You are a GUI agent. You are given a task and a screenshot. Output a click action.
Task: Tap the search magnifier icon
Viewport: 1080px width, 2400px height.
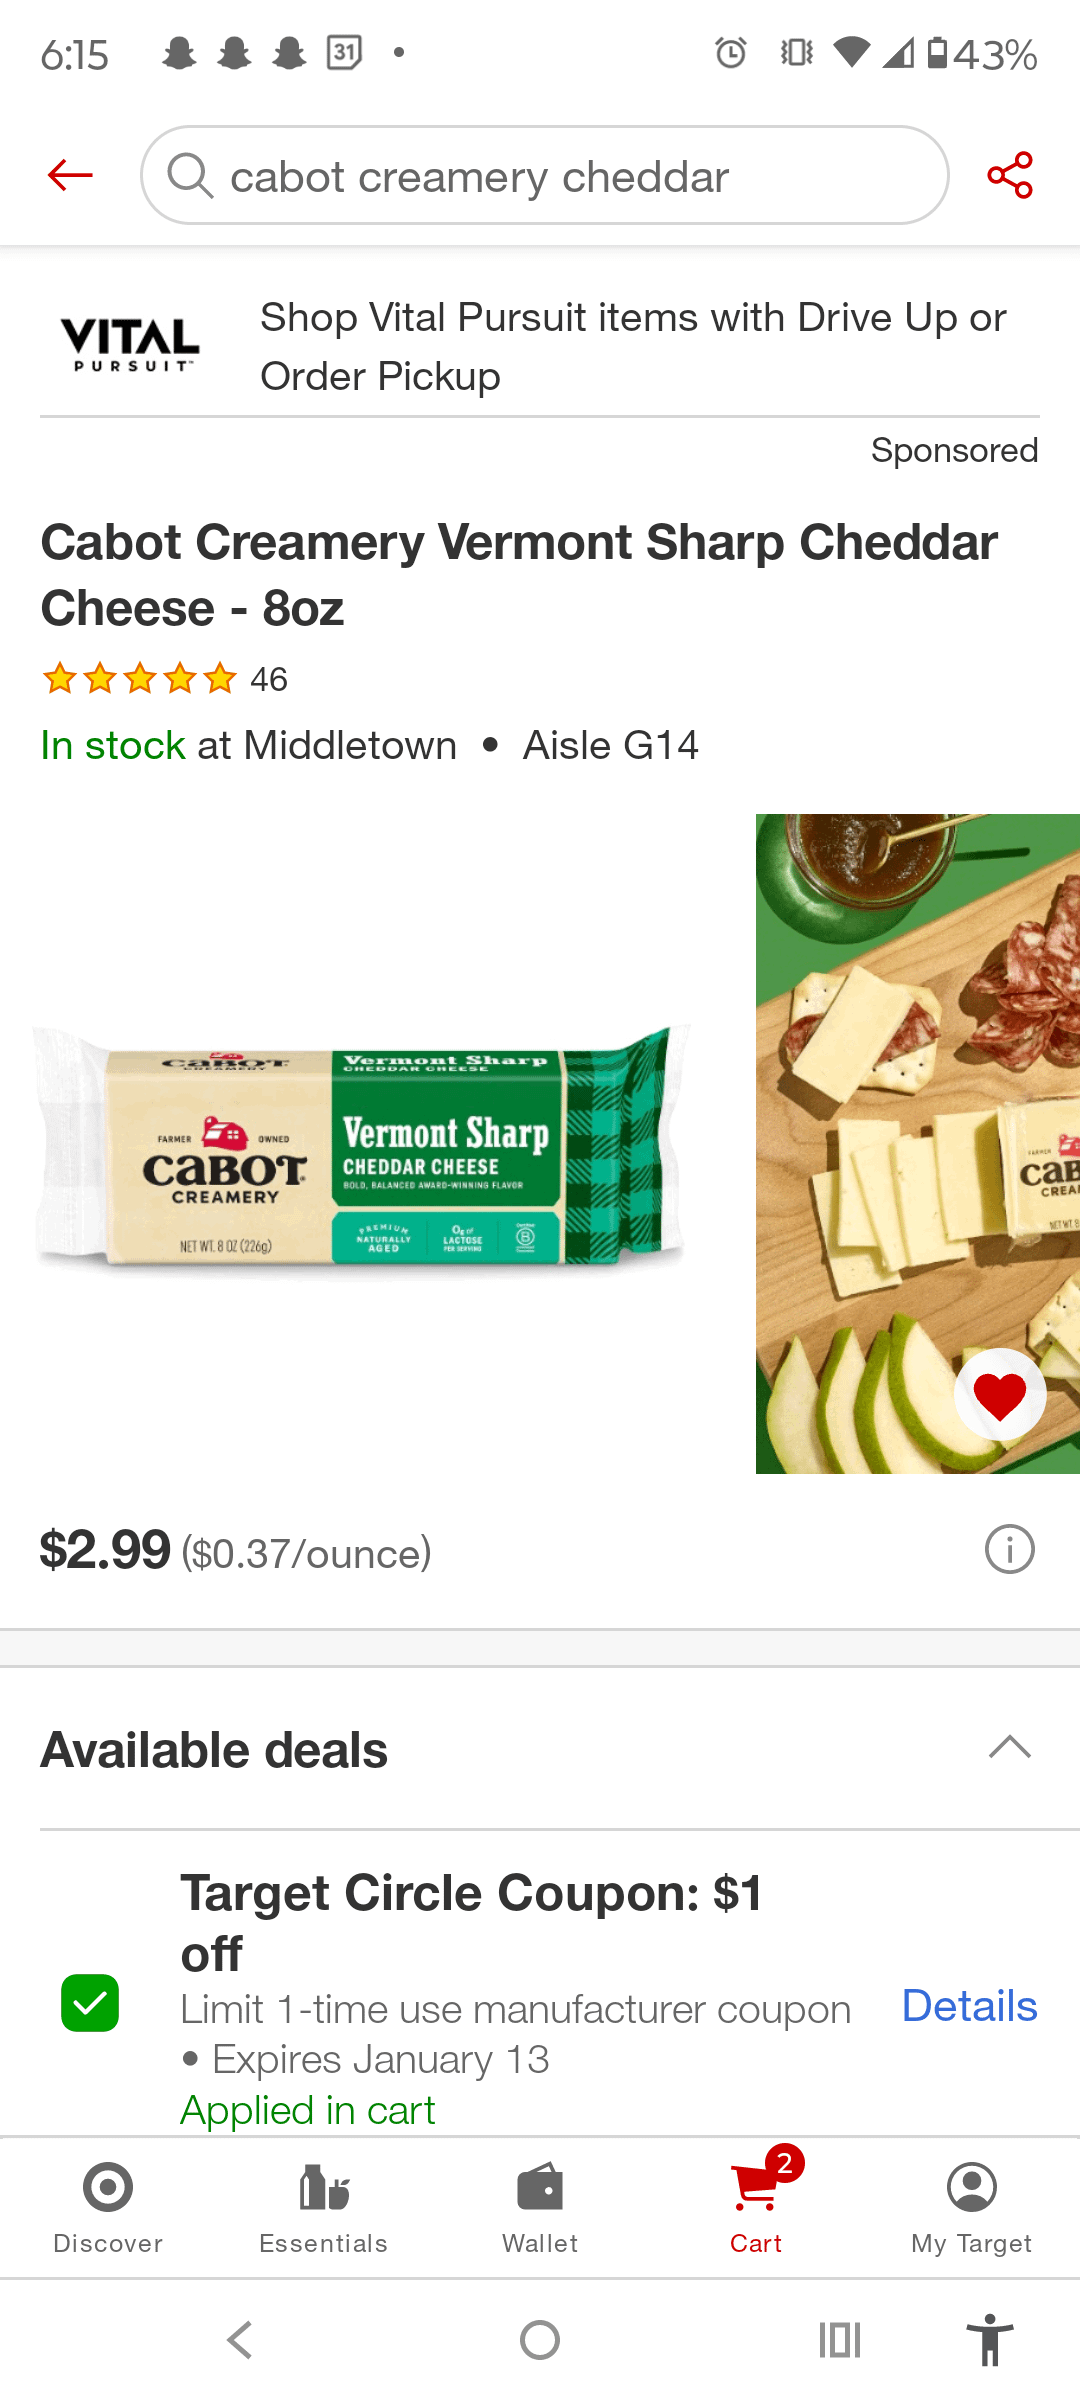tap(190, 175)
